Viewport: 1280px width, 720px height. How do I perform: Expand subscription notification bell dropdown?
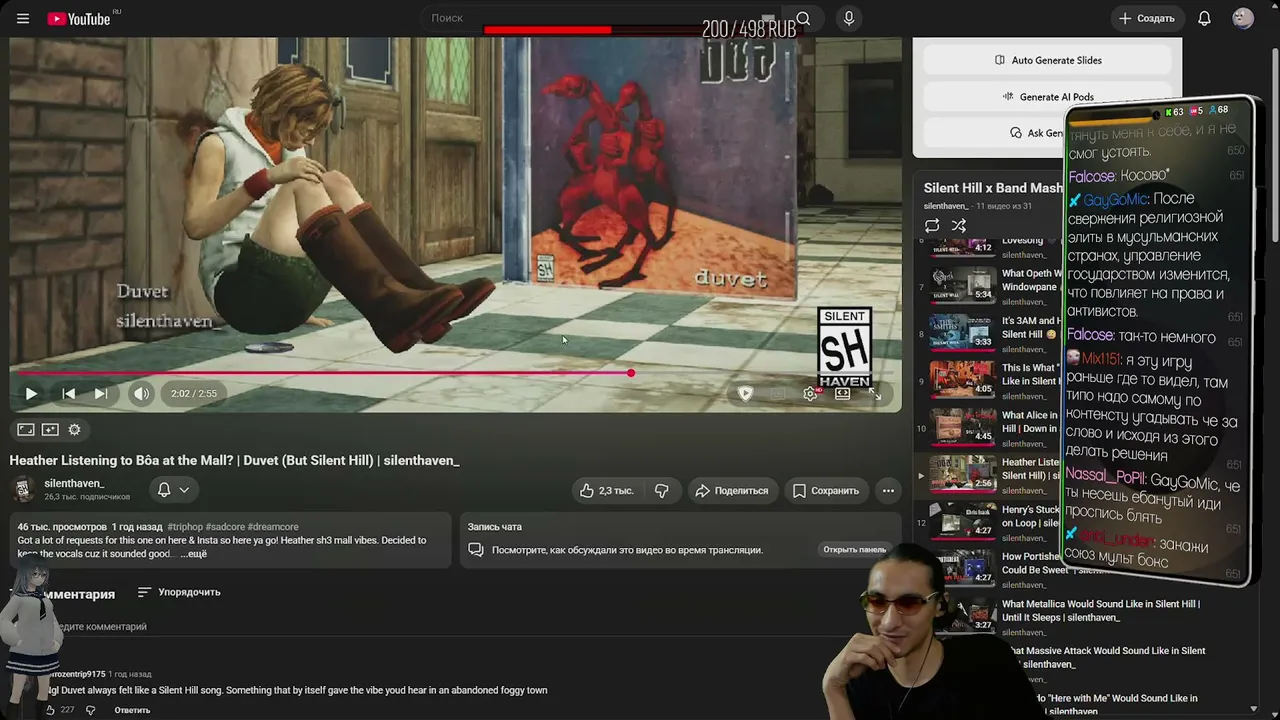pos(173,490)
